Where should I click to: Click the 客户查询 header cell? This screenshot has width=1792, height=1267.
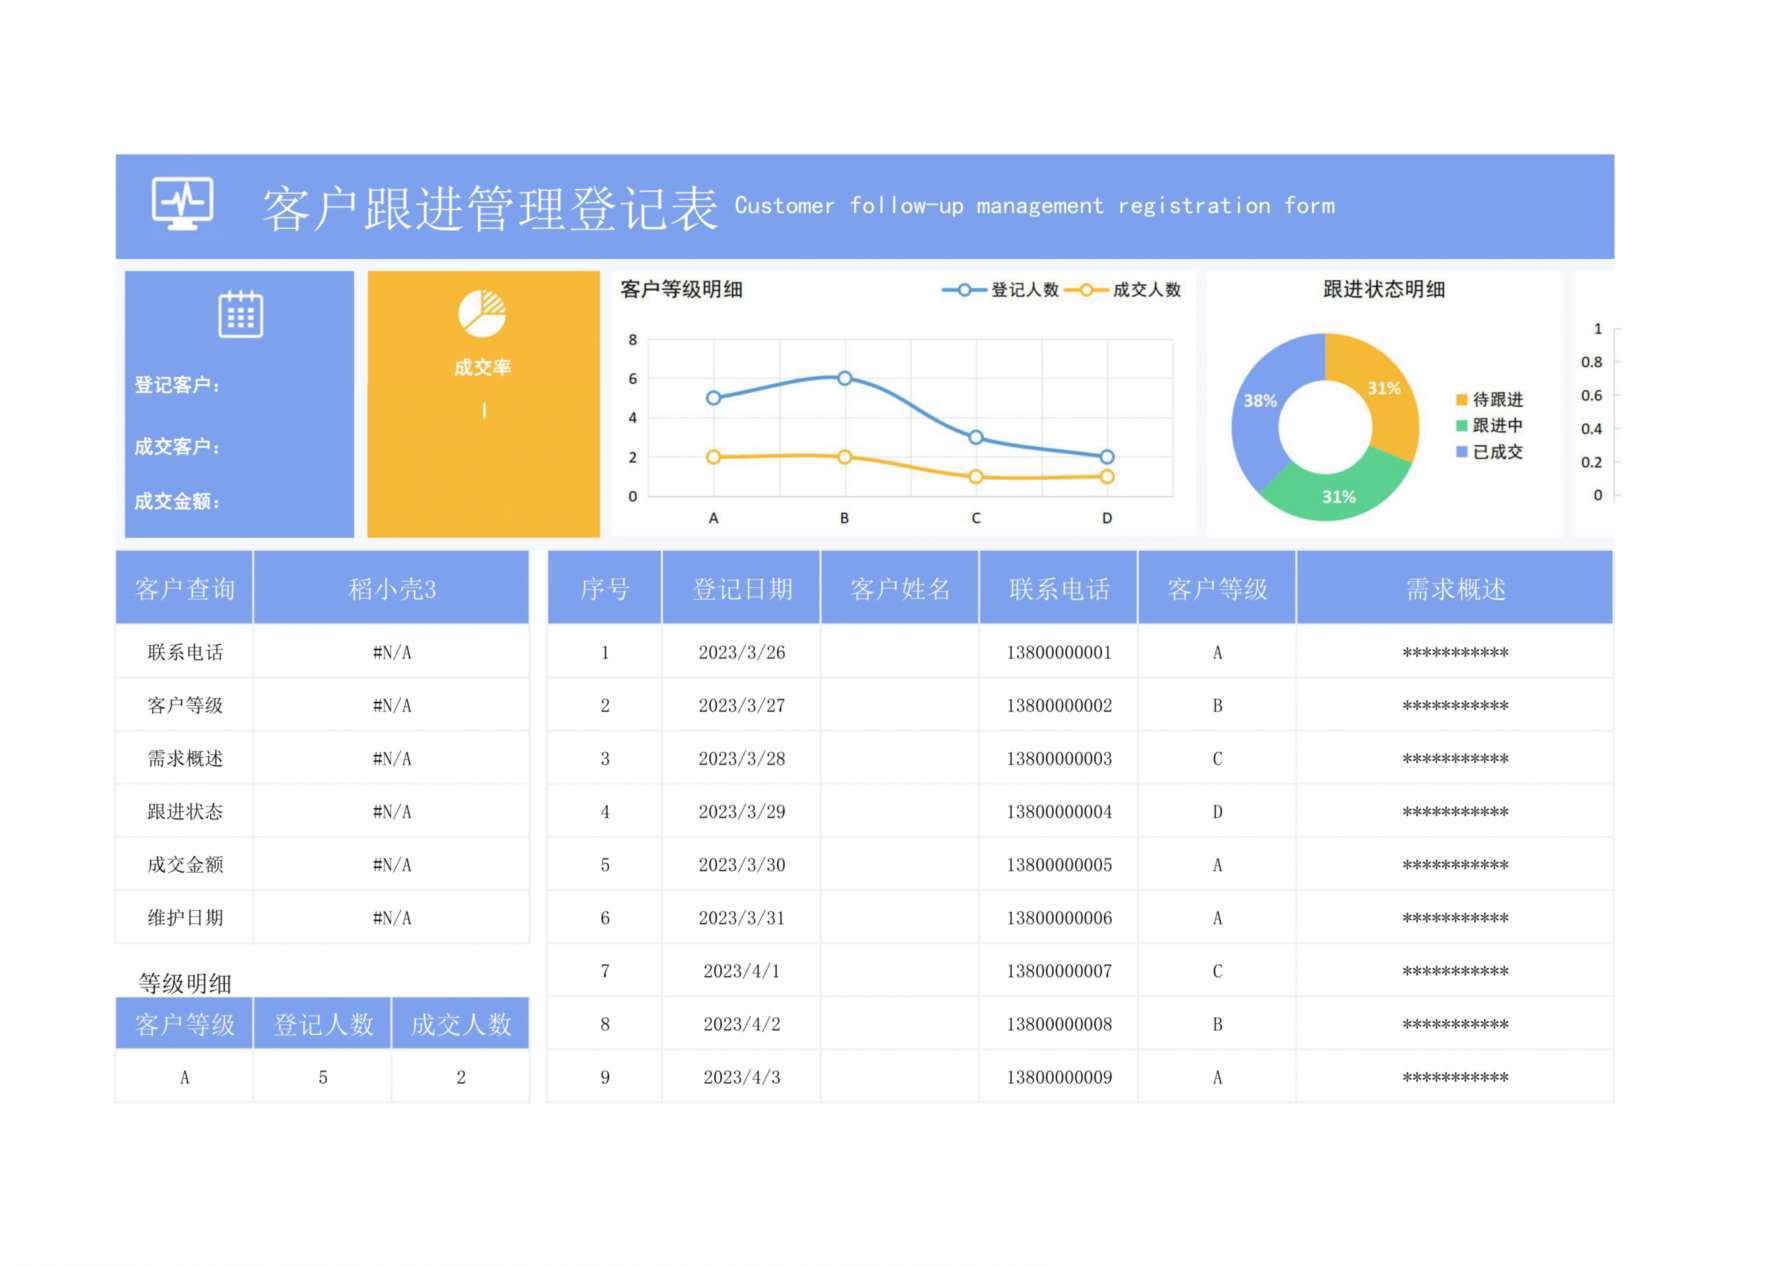[x=184, y=588]
